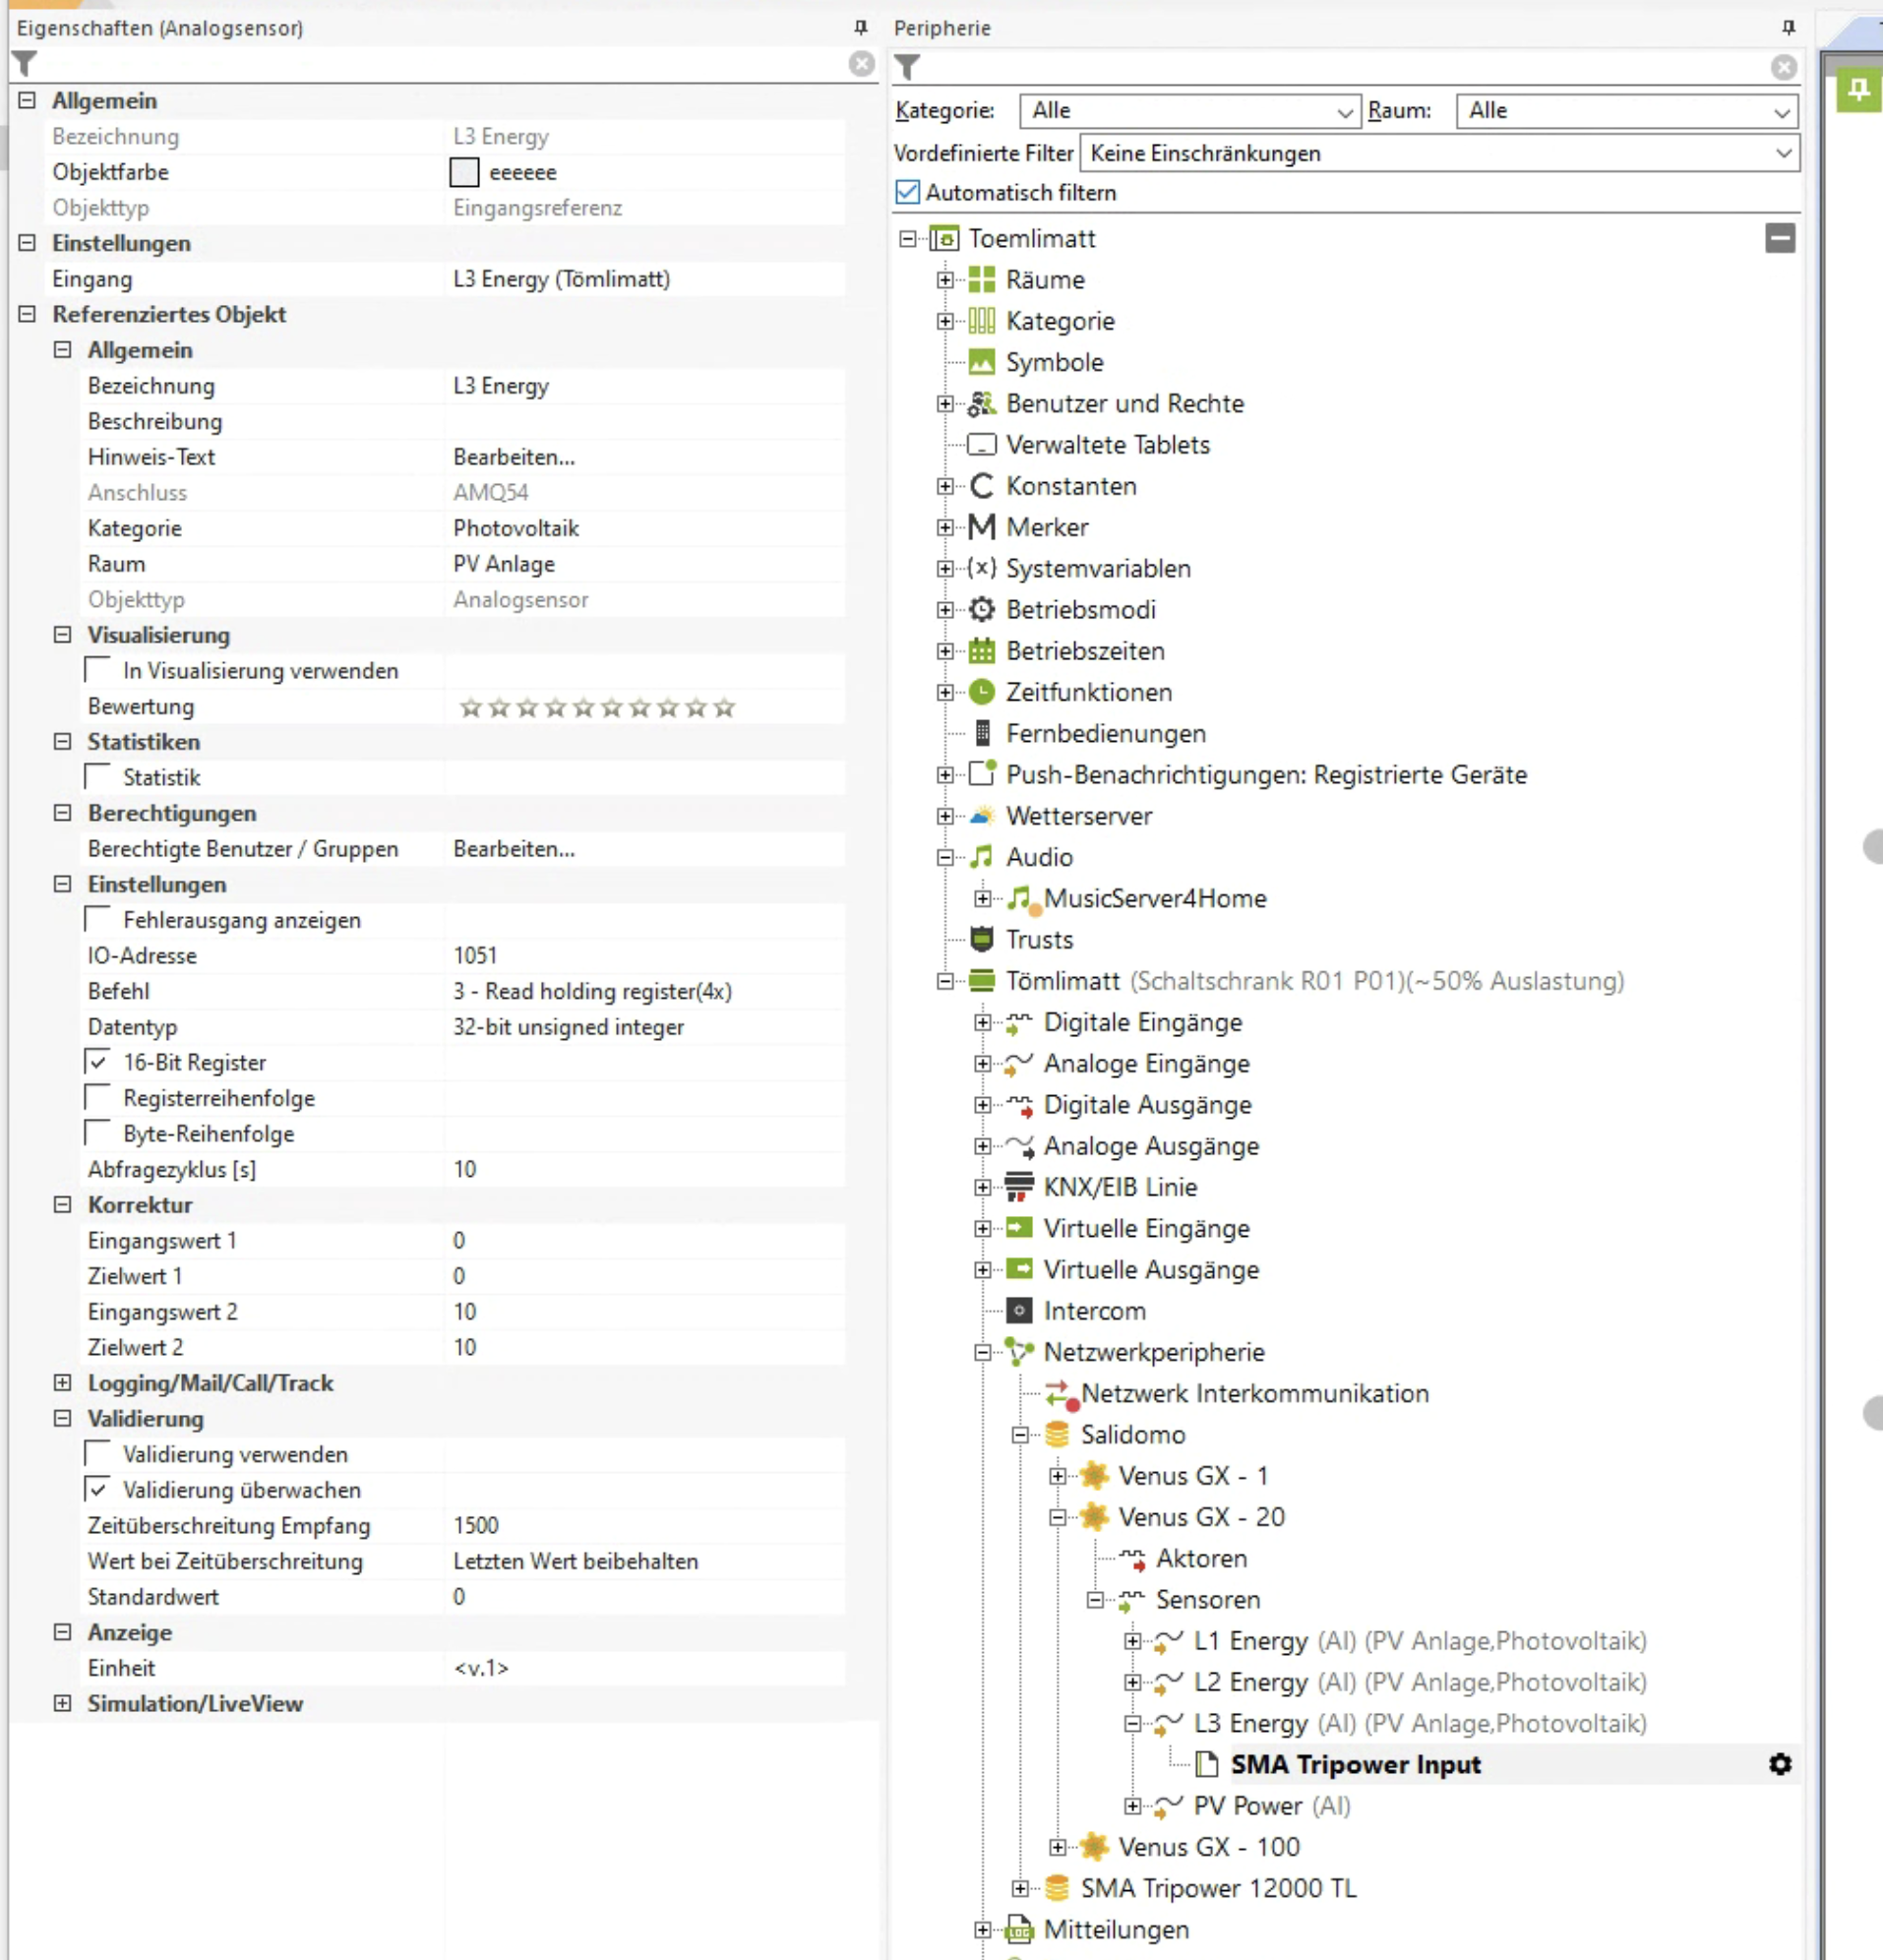Click the KNX/EIB Linie icon
The image size is (1883, 1960).
(1018, 1187)
